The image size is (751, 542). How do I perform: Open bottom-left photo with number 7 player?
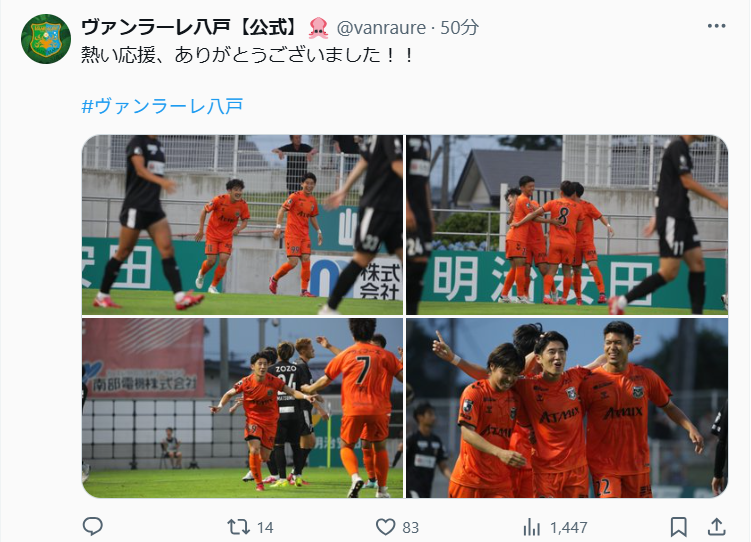coord(242,408)
